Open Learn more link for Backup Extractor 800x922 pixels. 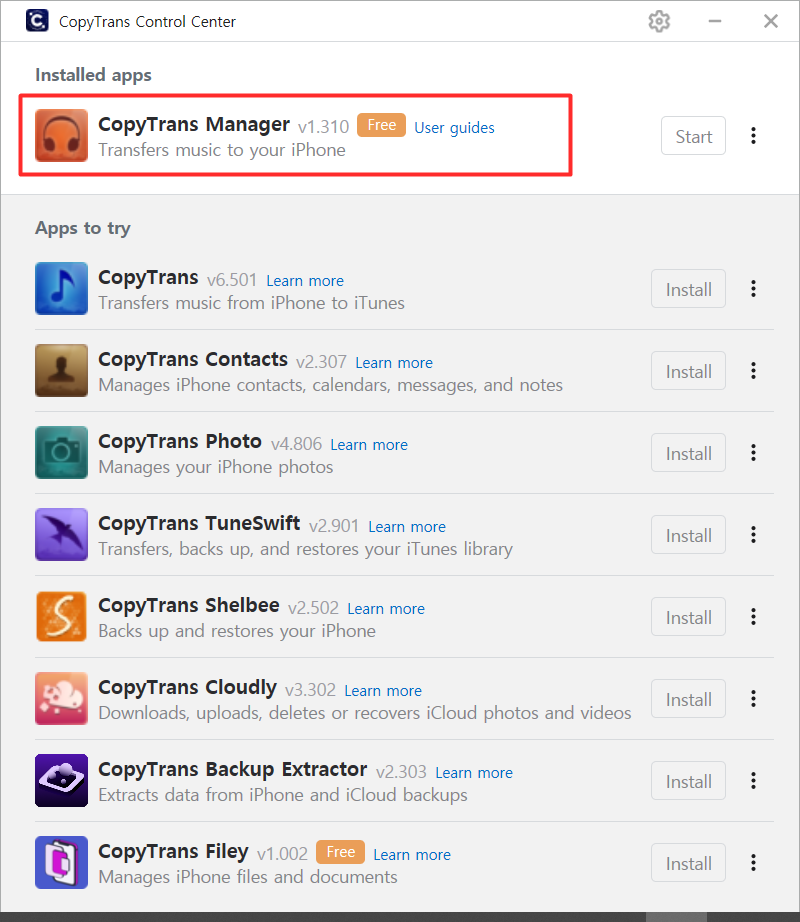pyautogui.click(x=474, y=773)
